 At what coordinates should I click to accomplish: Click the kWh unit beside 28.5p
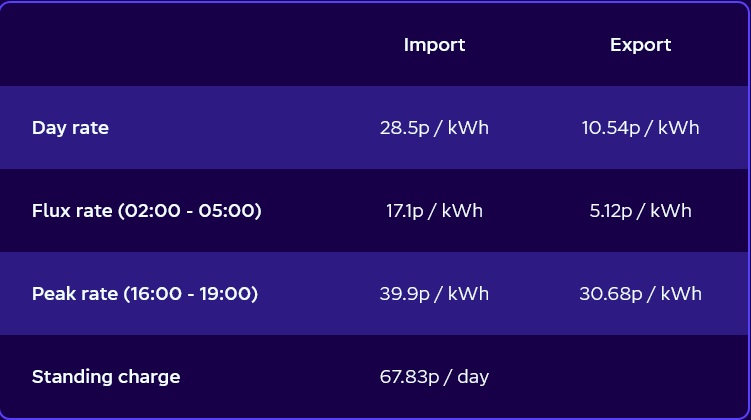468,128
